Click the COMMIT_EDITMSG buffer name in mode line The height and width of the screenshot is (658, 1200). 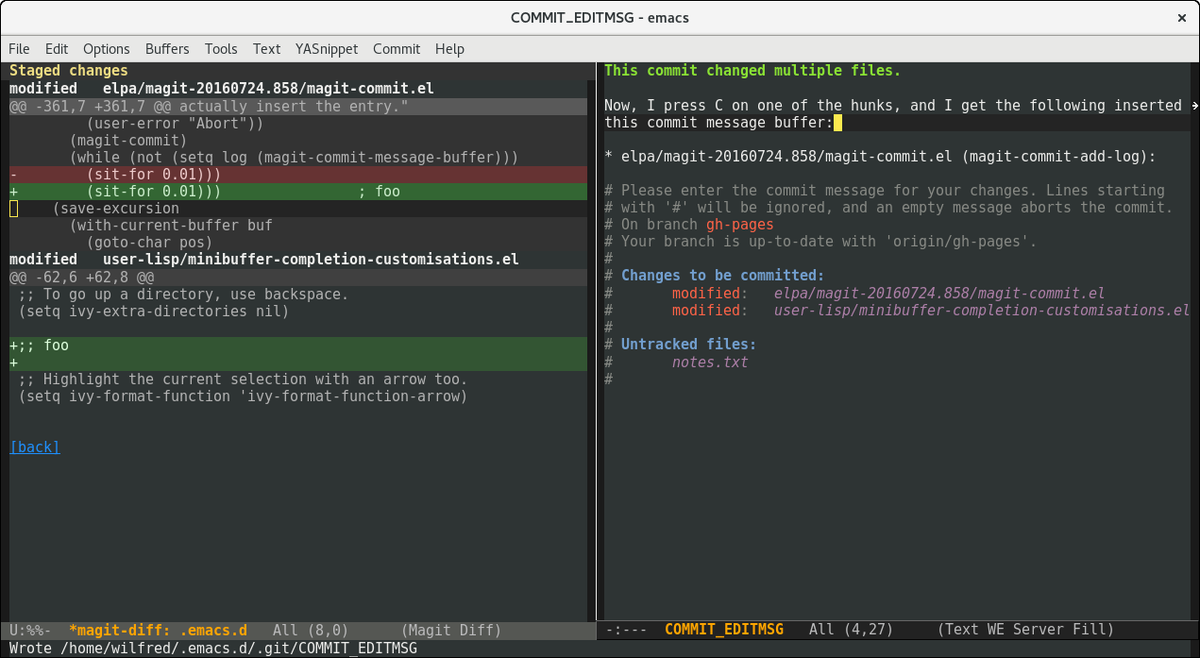click(x=723, y=629)
